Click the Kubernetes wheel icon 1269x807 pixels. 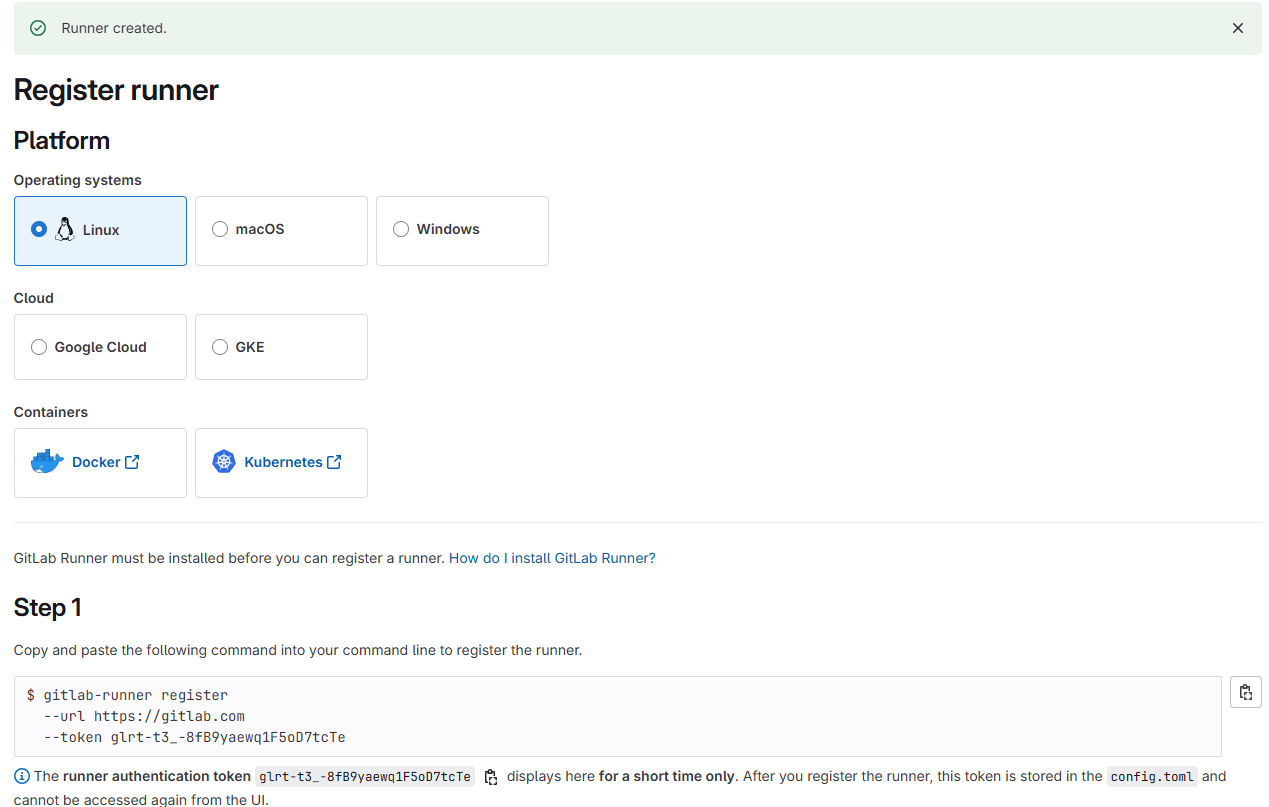[224, 462]
